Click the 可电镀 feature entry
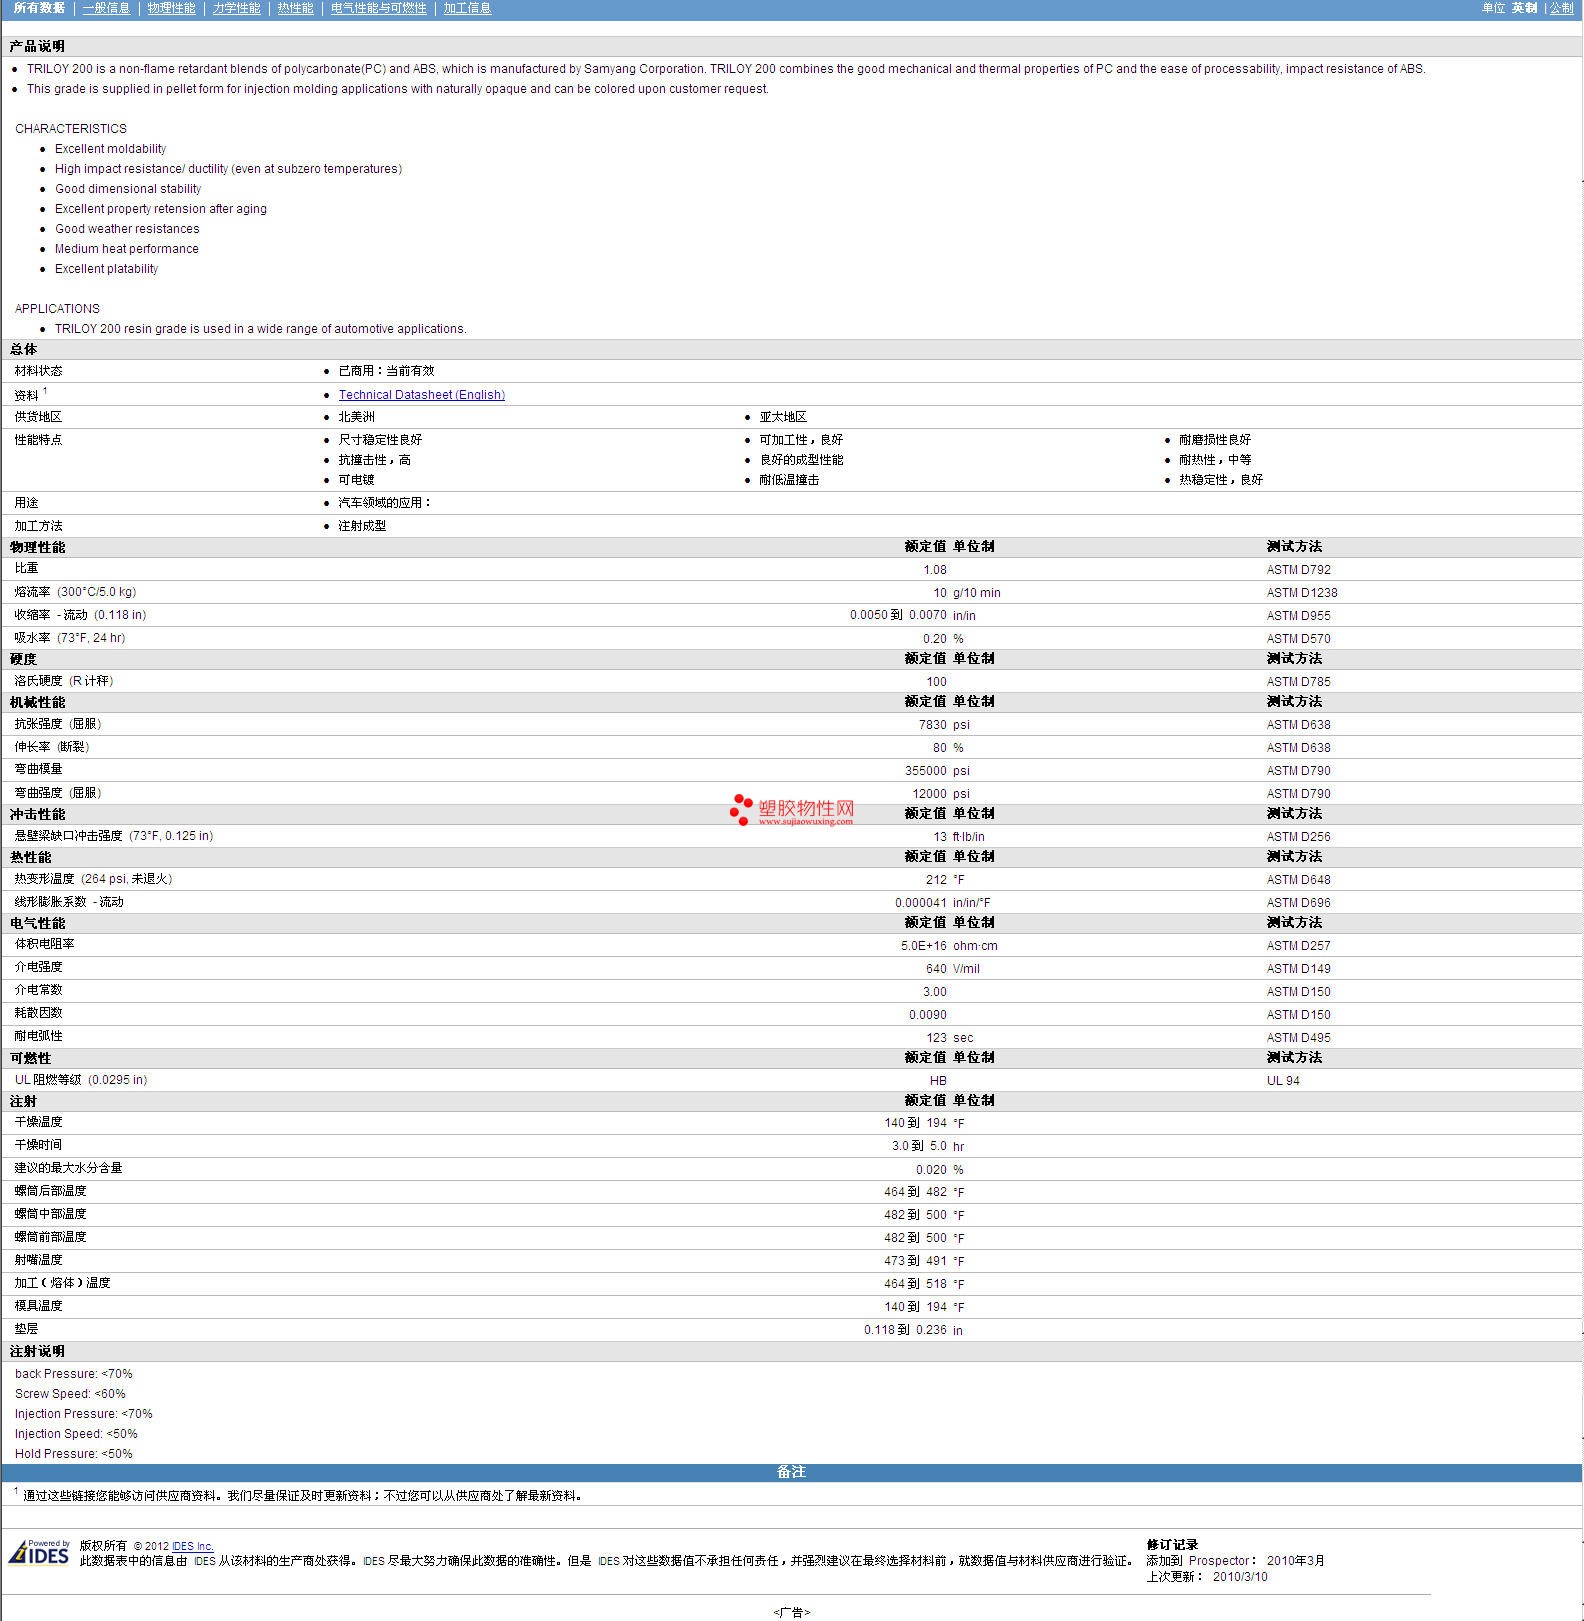Image resolution: width=1584 pixels, height=1621 pixels. click(356, 480)
